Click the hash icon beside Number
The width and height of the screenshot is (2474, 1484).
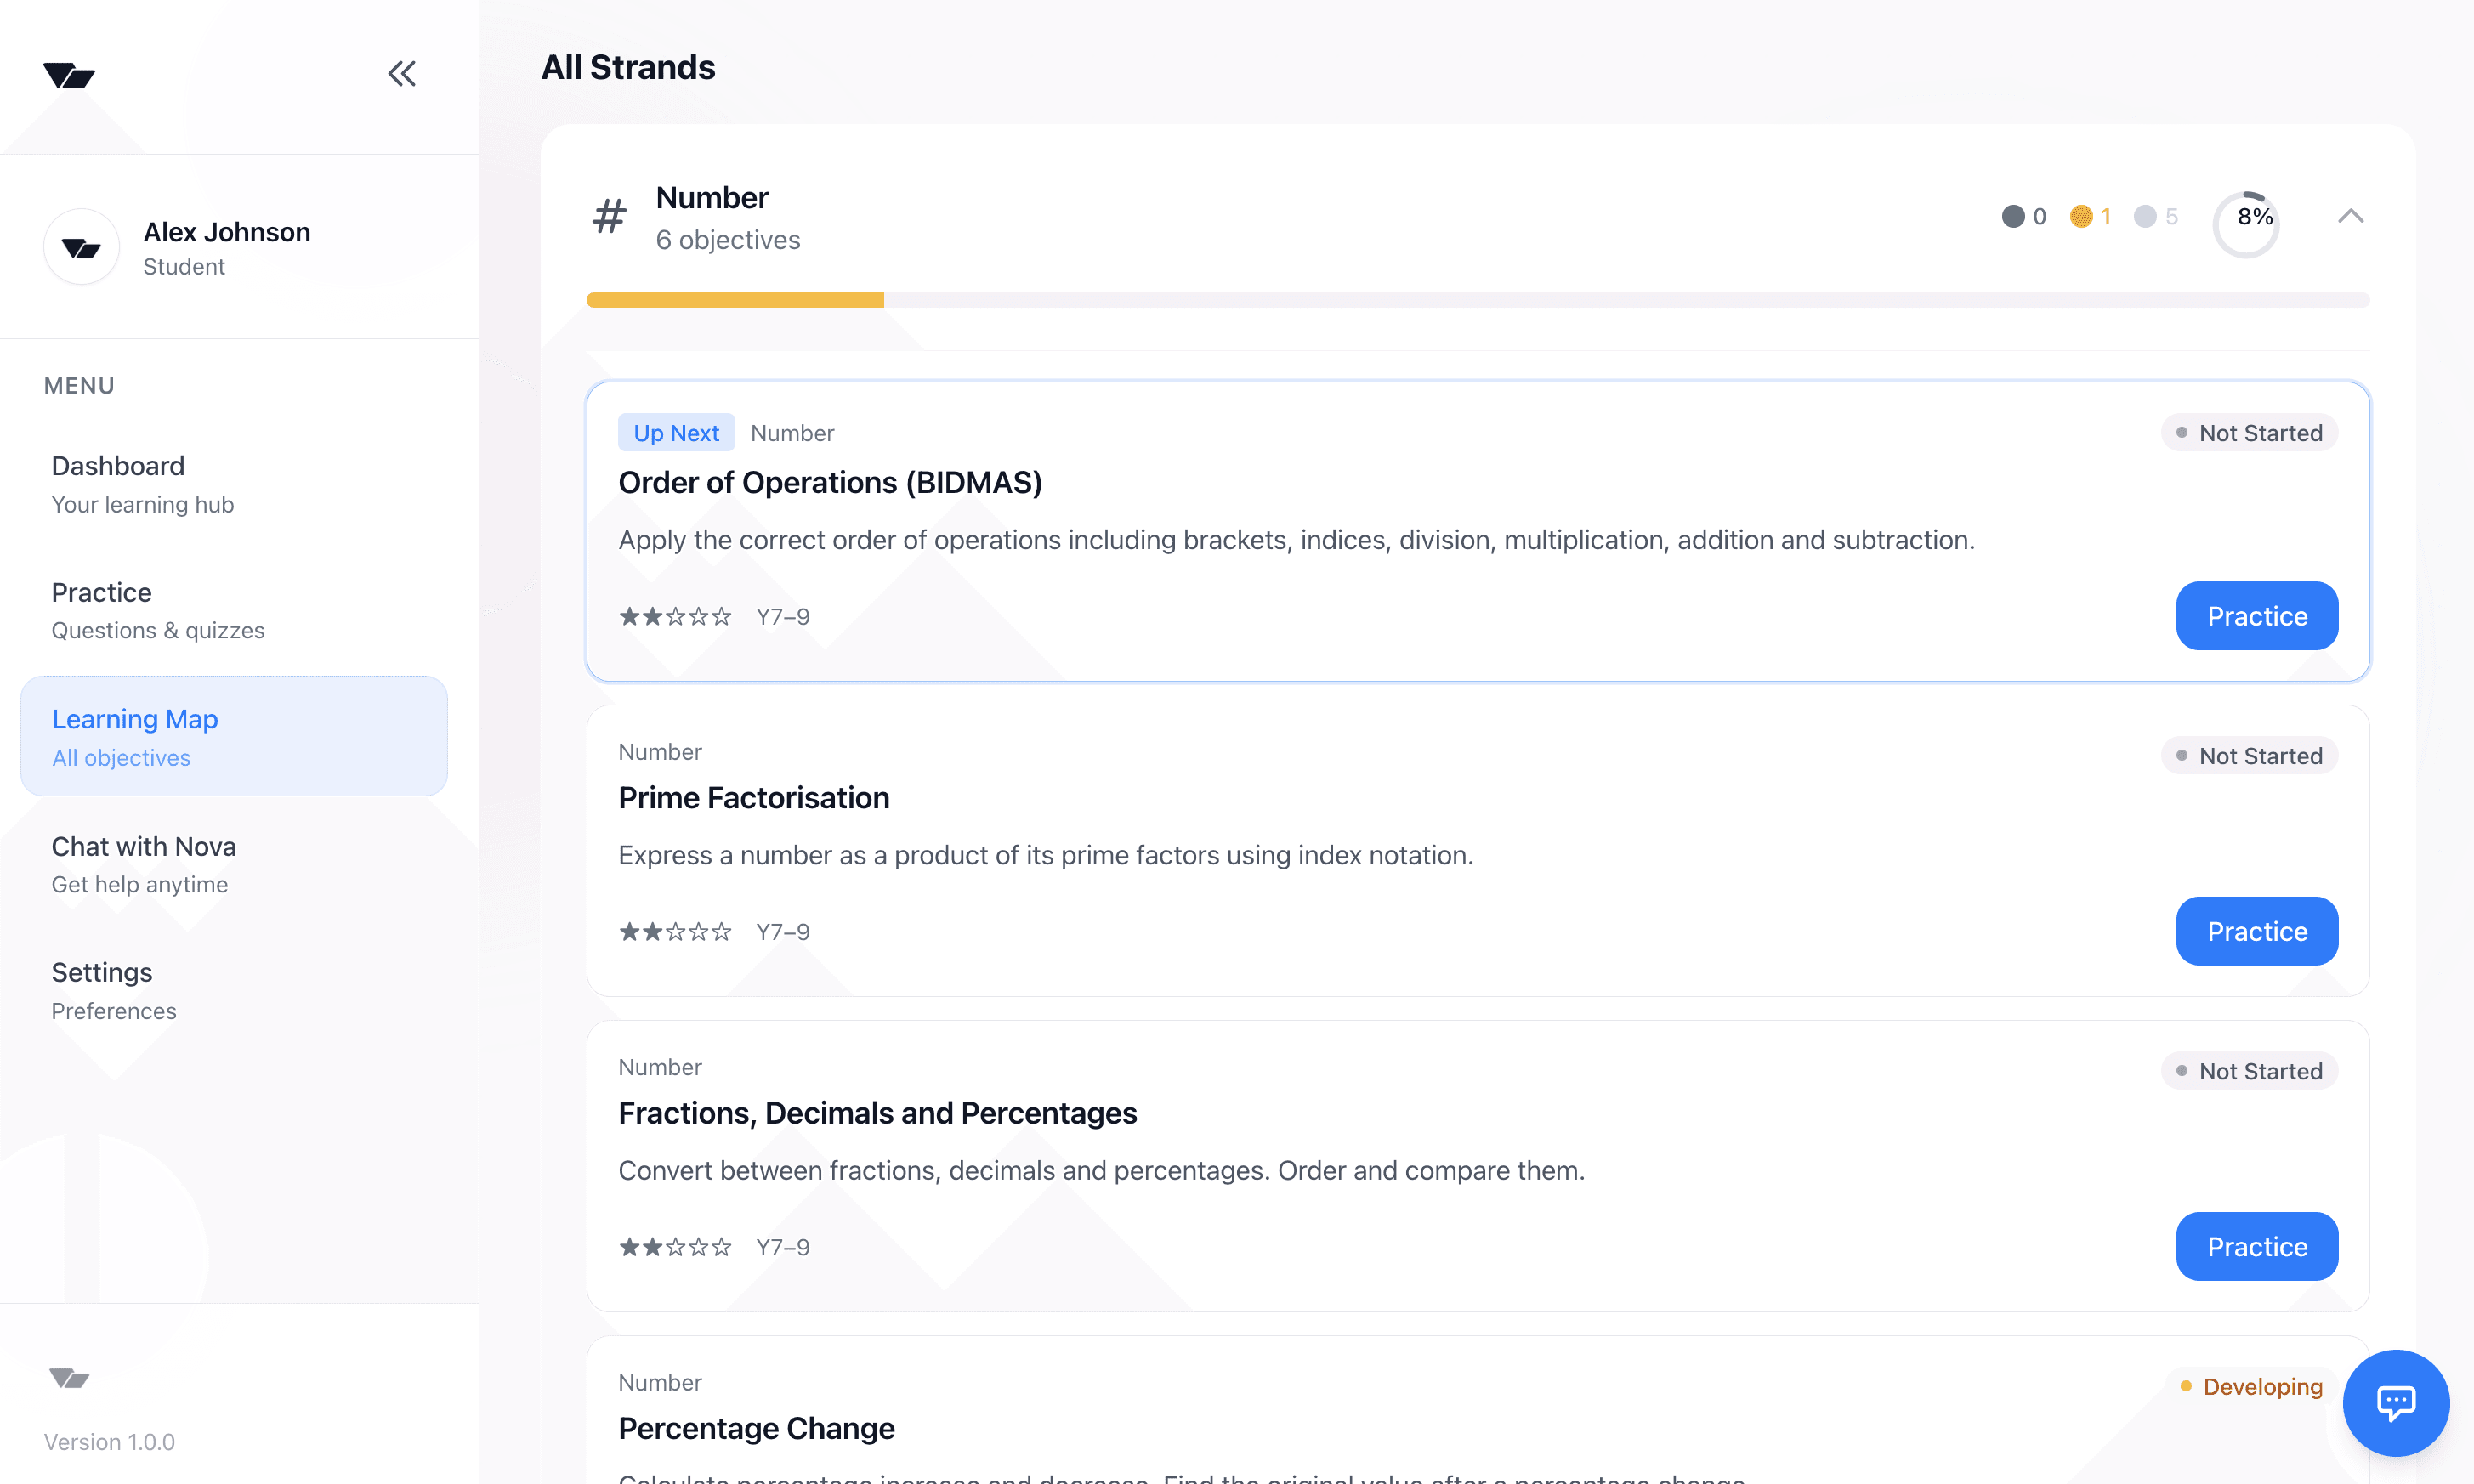point(609,217)
